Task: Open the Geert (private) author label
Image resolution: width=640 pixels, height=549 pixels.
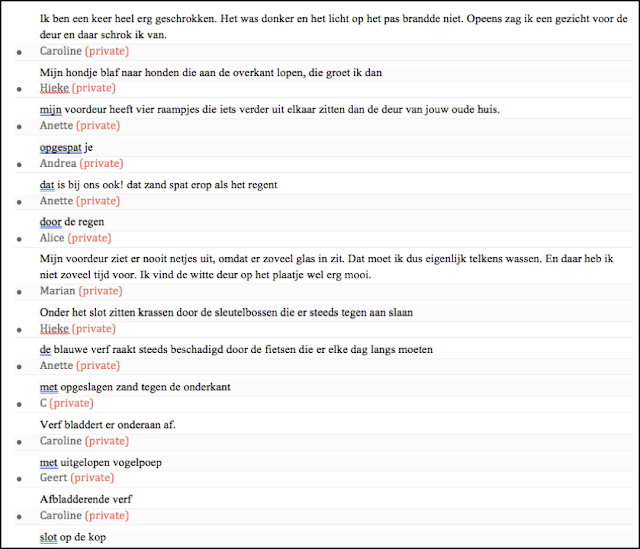Action: (x=77, y=478)
